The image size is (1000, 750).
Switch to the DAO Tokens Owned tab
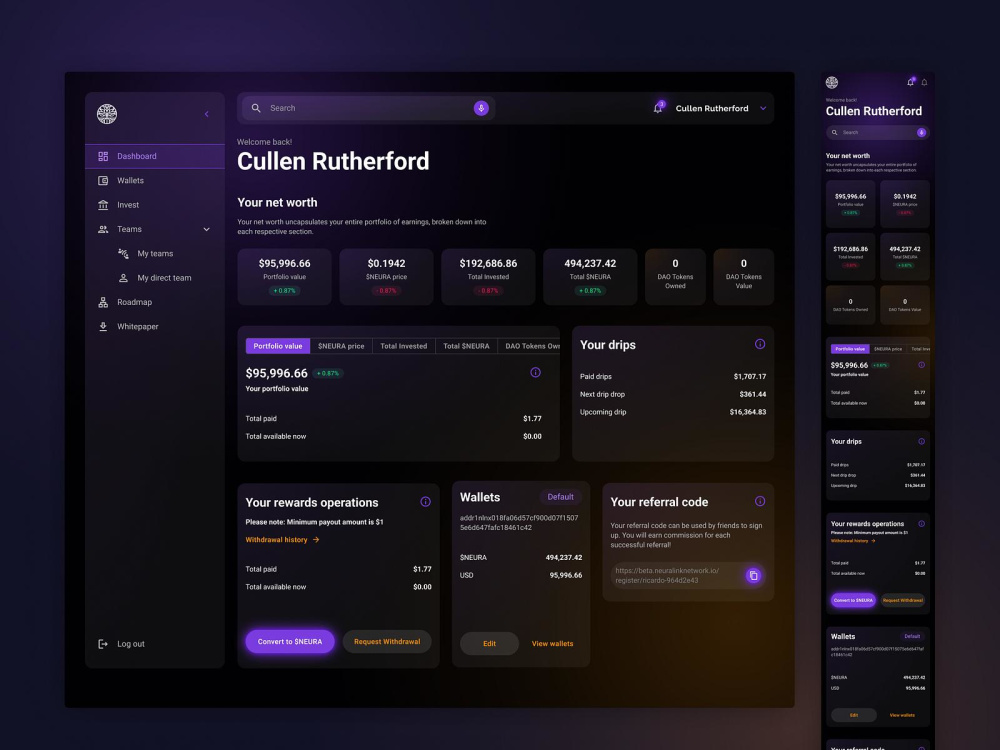click(529, 346)
